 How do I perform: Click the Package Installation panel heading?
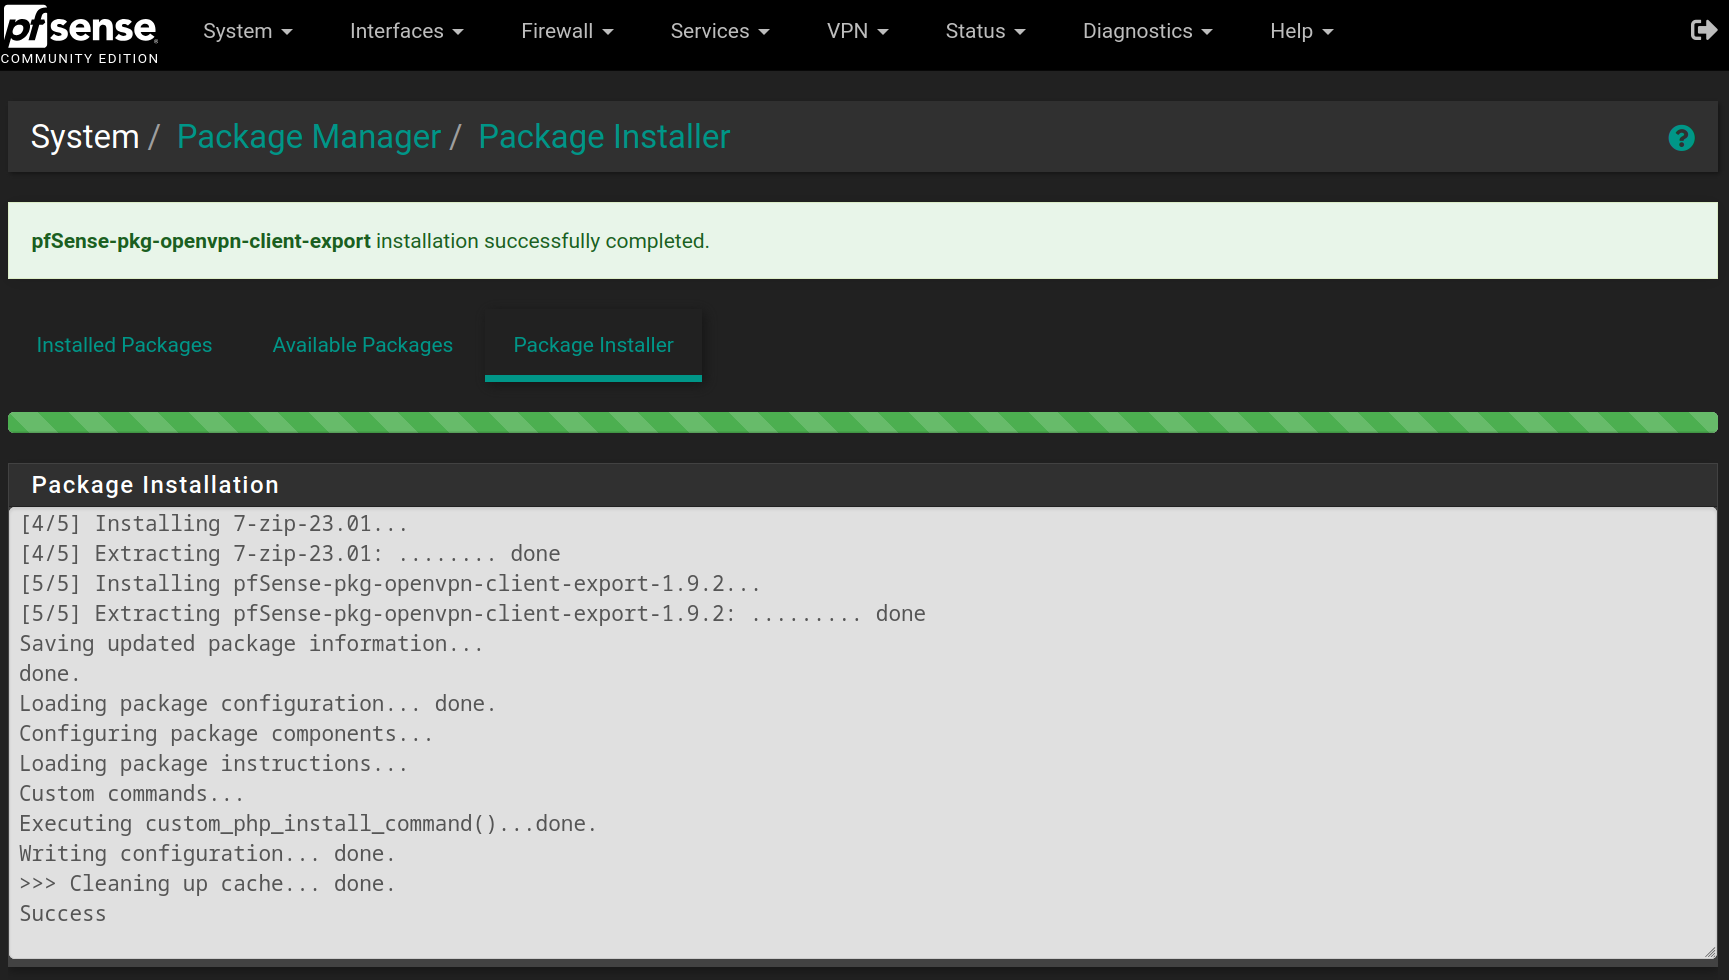pos(155,485)
